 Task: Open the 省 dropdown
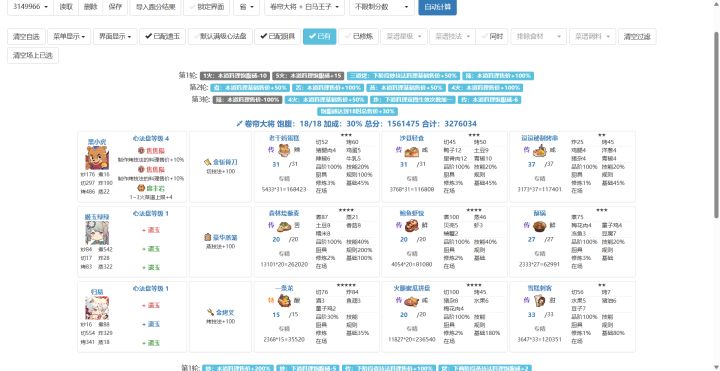246,7
